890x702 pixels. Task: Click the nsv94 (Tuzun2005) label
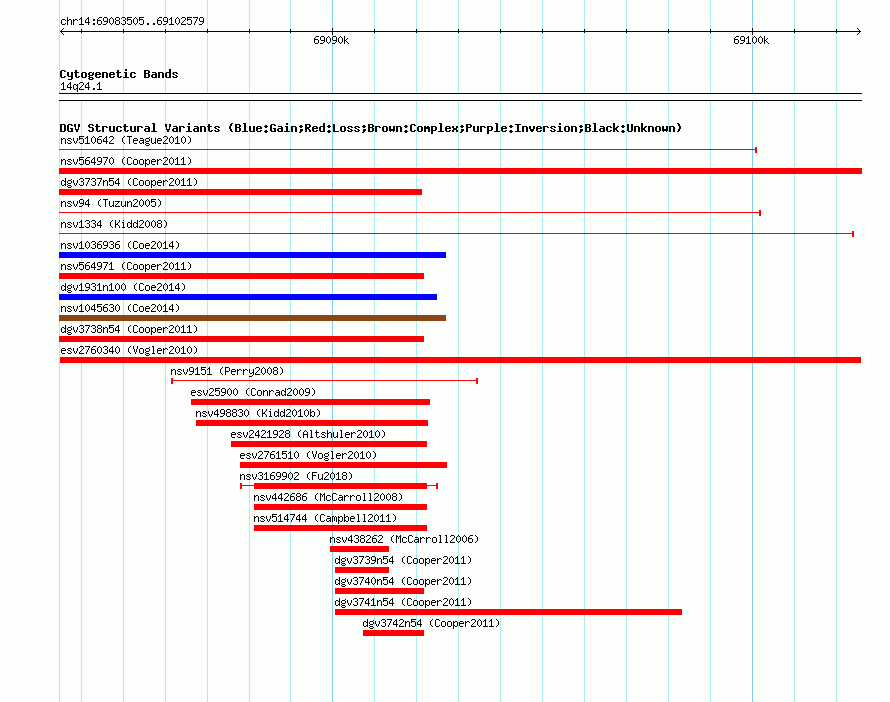point(111,203)
